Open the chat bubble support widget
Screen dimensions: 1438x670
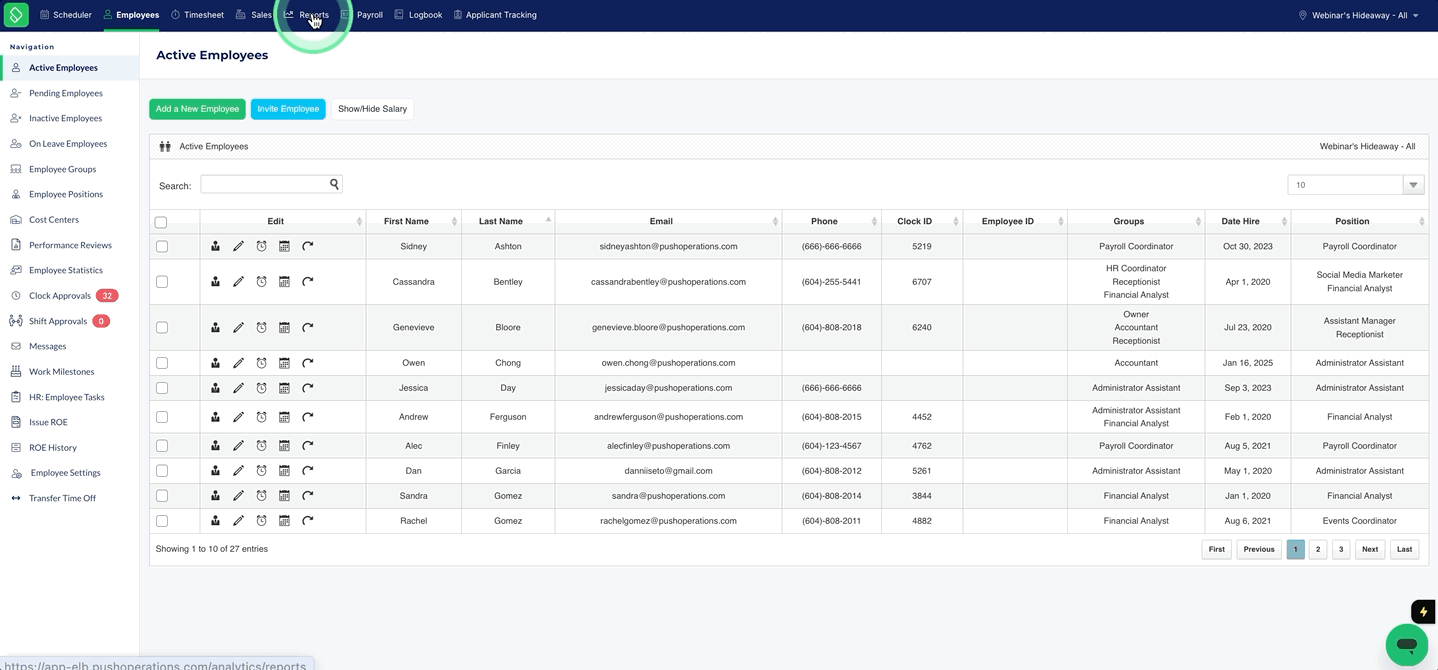point(1406,645)
